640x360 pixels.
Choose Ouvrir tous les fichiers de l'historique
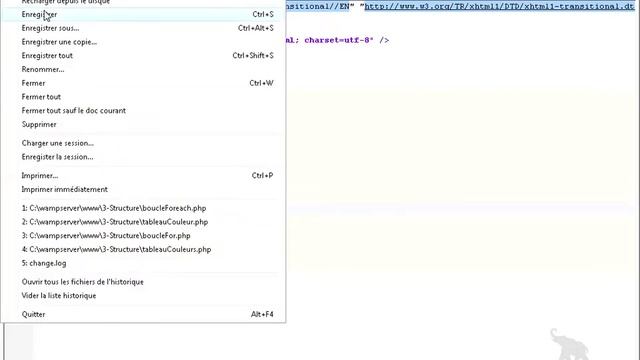coord(143,282)
